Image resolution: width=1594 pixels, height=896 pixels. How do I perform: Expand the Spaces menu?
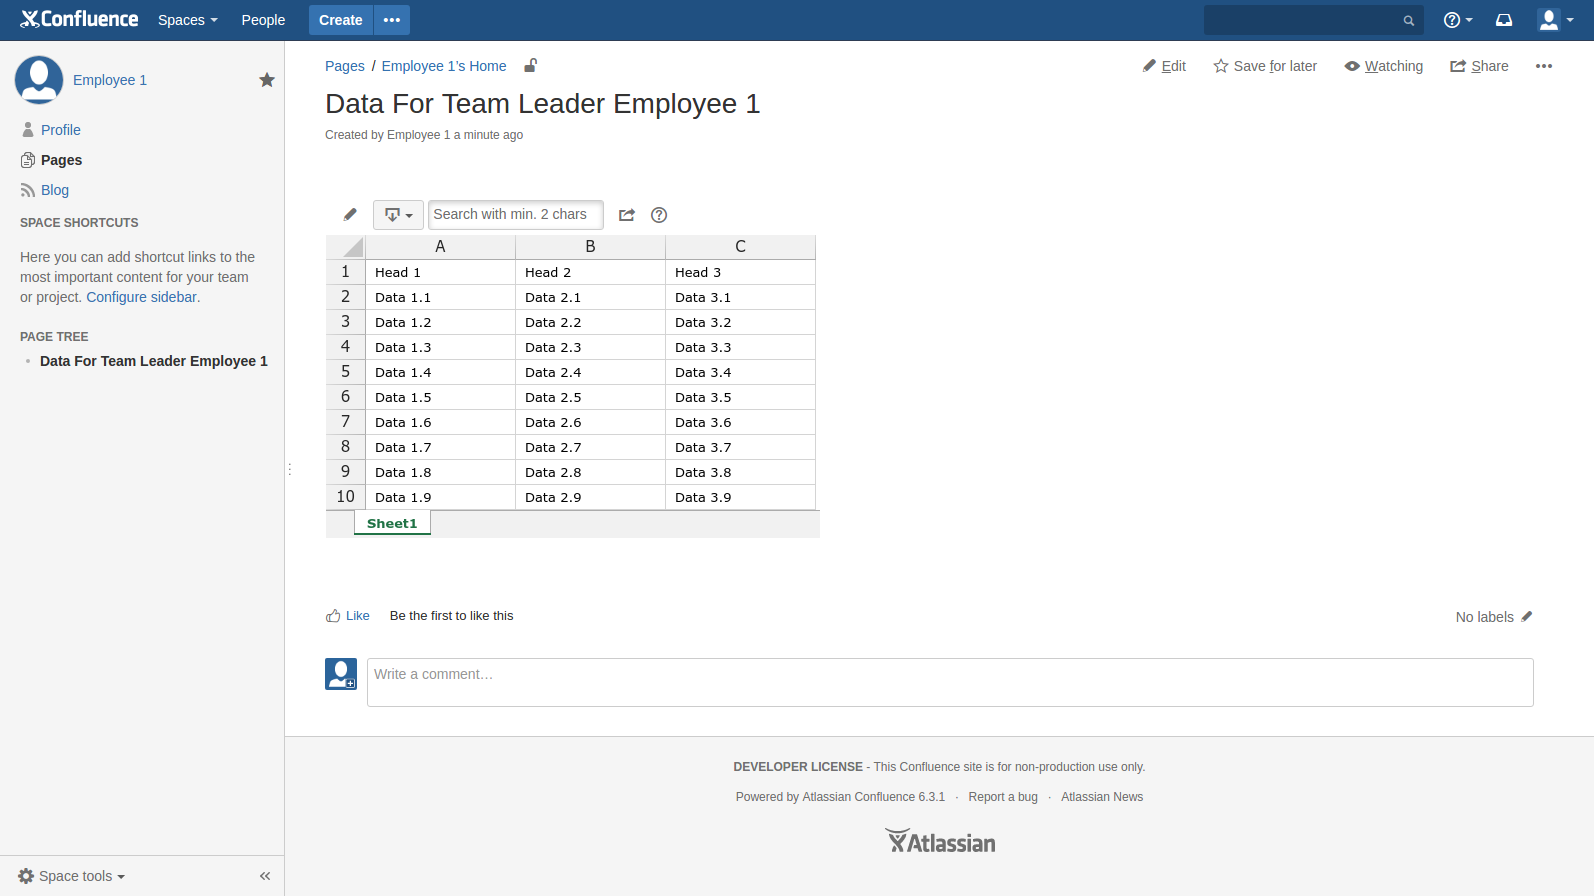tap(187, 20)
